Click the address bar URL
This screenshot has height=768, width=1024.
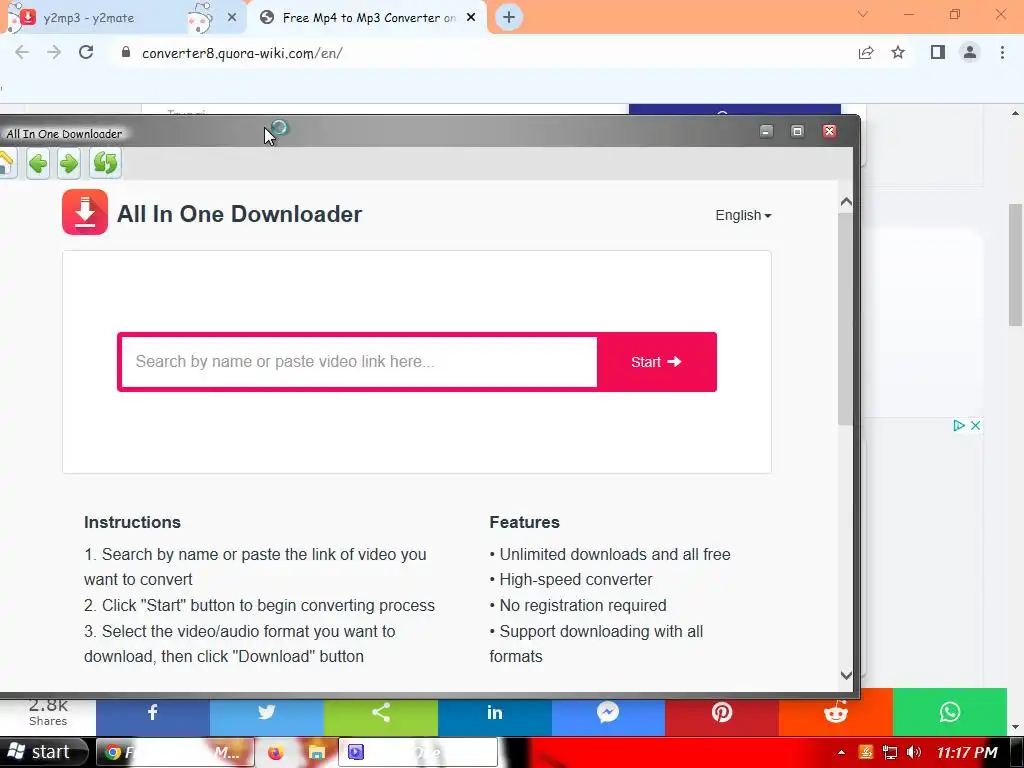tap(242, 54)
